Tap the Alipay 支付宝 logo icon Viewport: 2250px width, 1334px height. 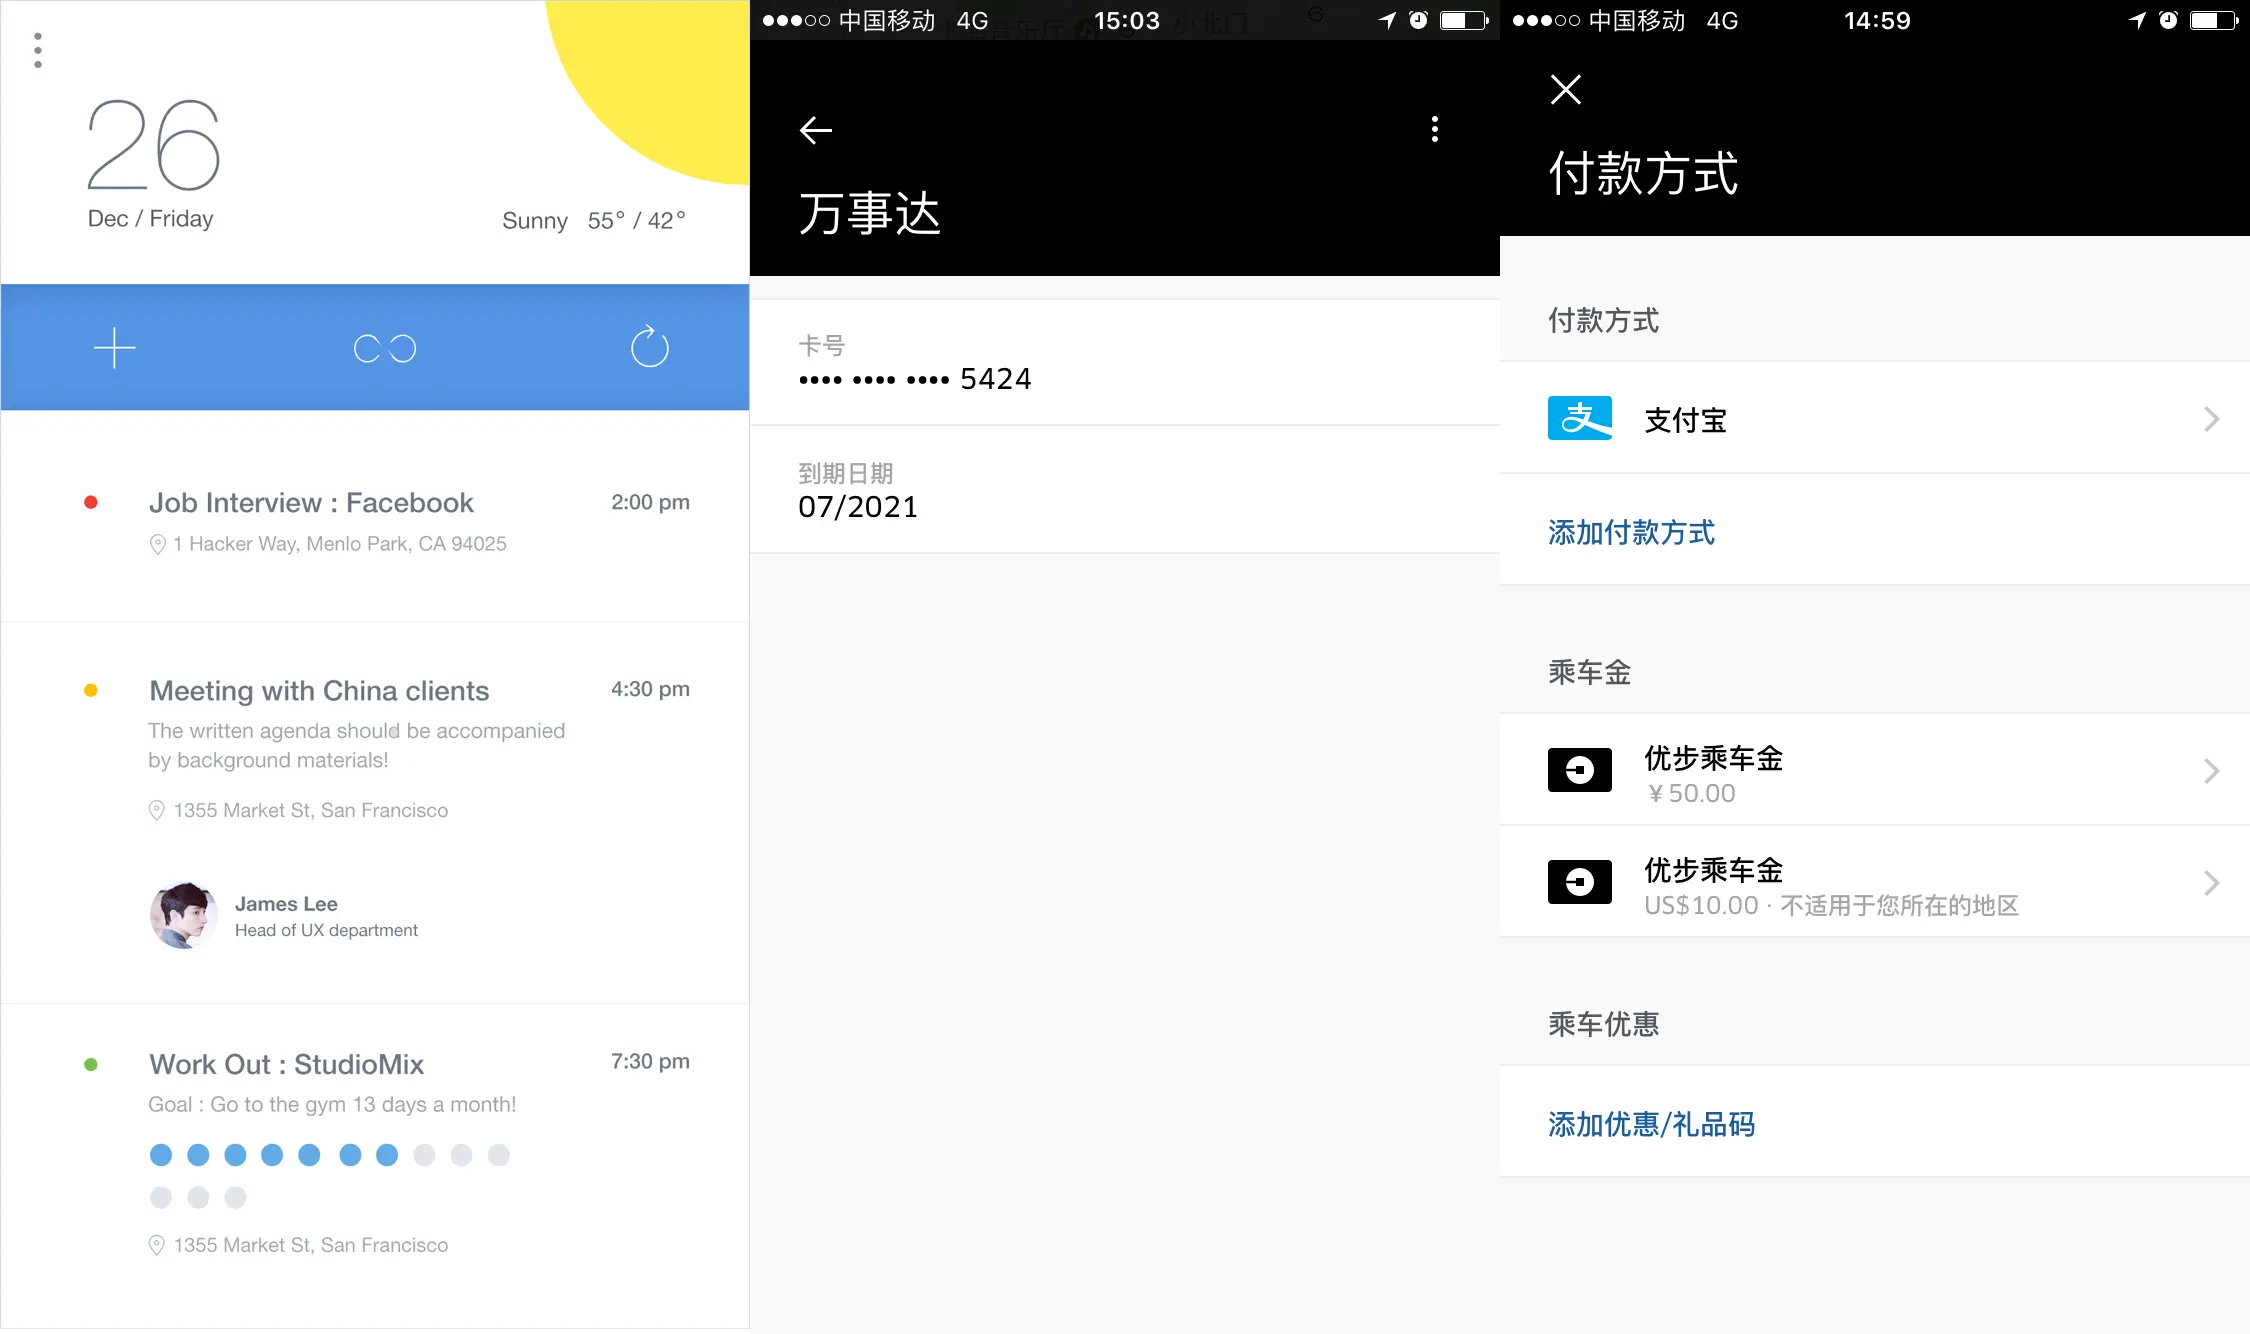tap(1580, 418)
